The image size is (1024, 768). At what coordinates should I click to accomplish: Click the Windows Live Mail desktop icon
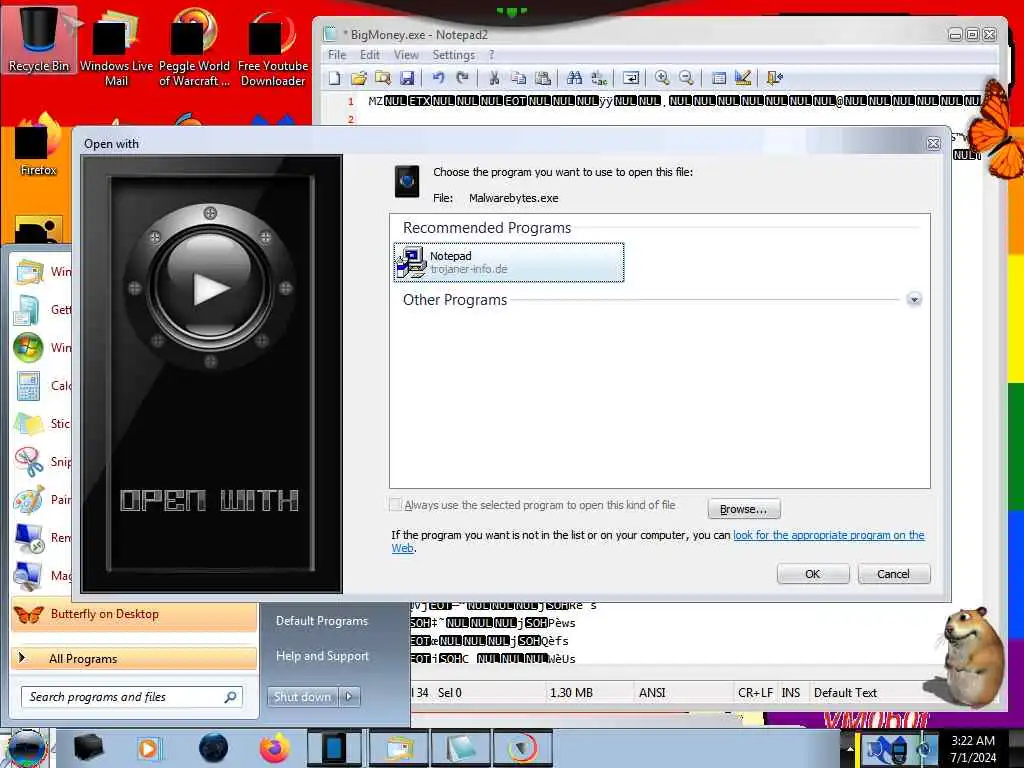coord(116,47)
